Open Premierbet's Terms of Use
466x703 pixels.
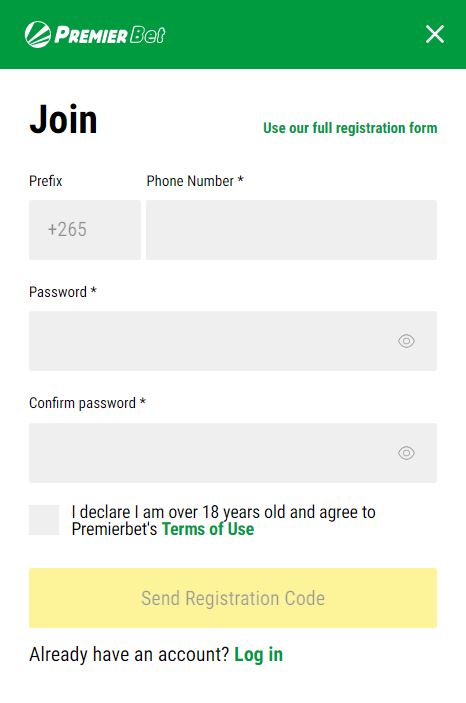click(208, 529)
